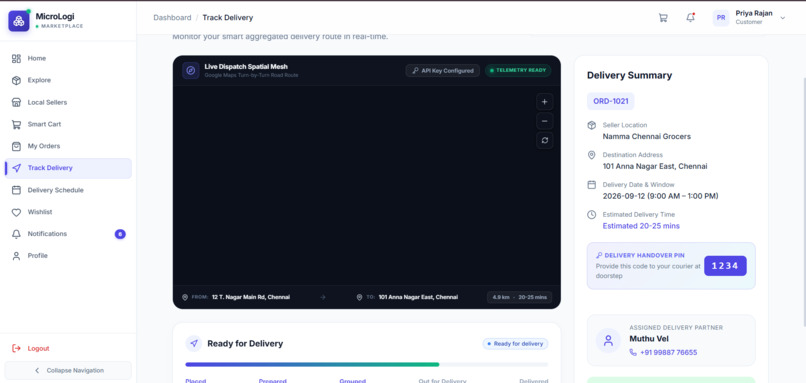Viewport: 806px width, 383px height.
Task: Click Namma Chennai Grocers seller name
Action: click(x=647, y=137)
